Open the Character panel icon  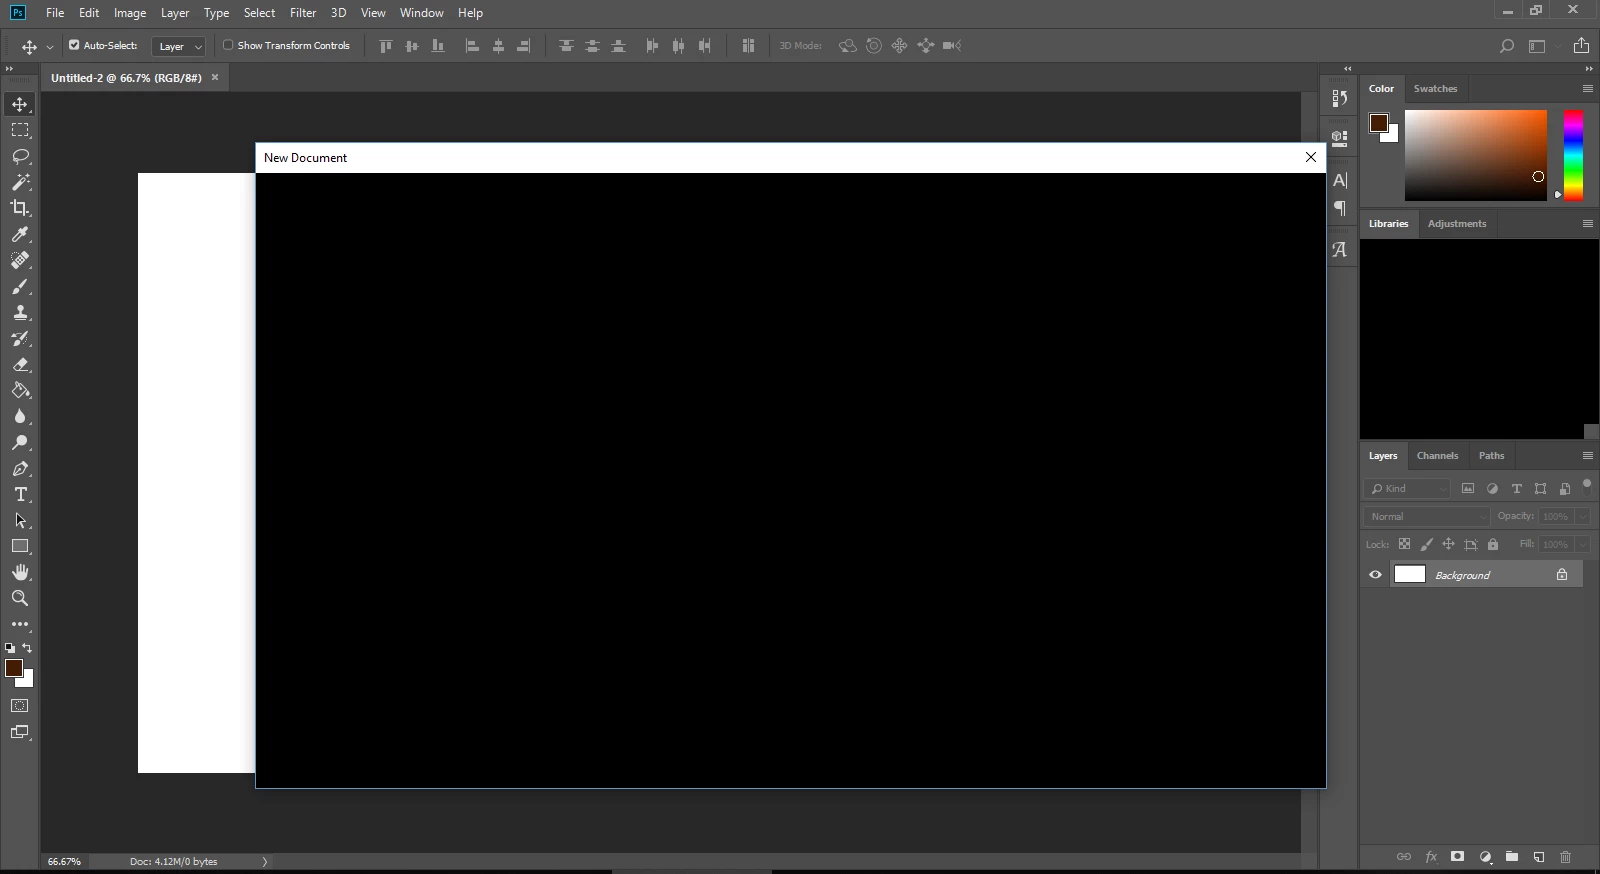[x=1340, y=180]
